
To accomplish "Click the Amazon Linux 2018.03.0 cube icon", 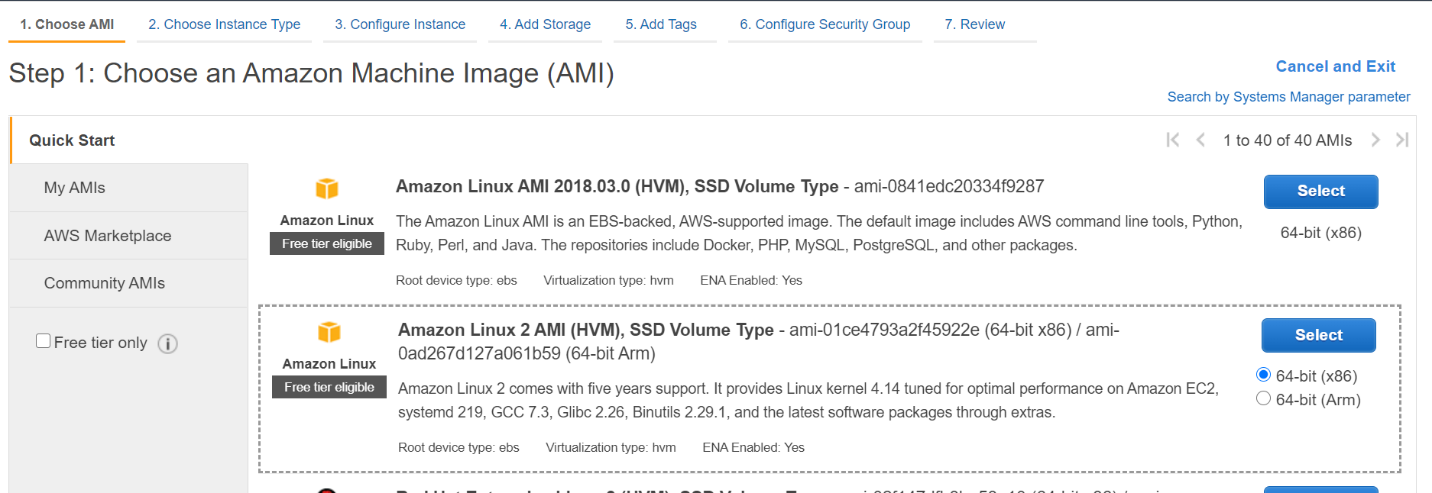I will pyautogui.click(x=327, y=189).
